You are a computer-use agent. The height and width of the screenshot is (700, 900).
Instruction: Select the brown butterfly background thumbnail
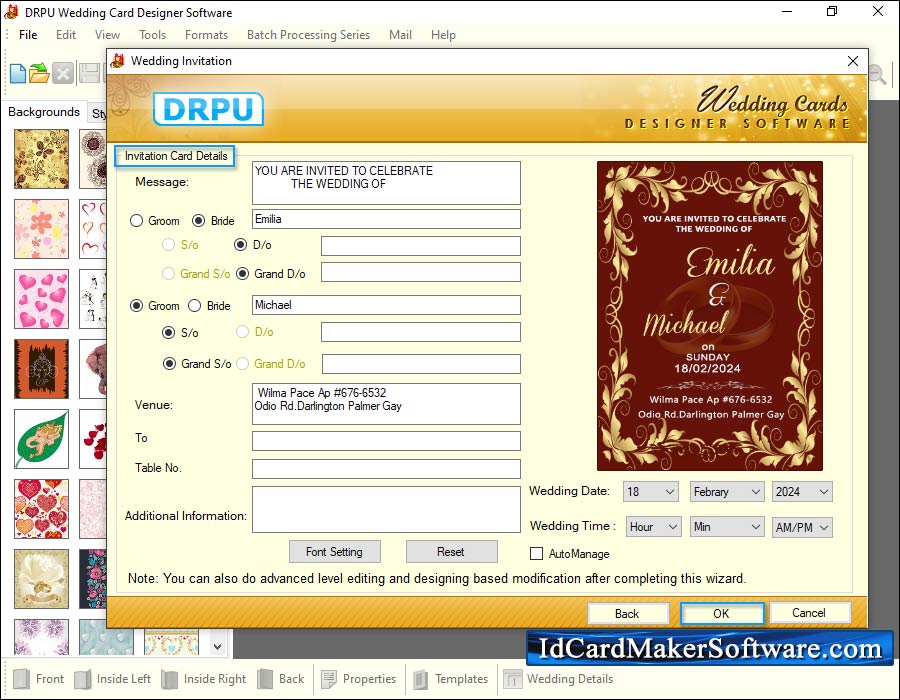41,159
